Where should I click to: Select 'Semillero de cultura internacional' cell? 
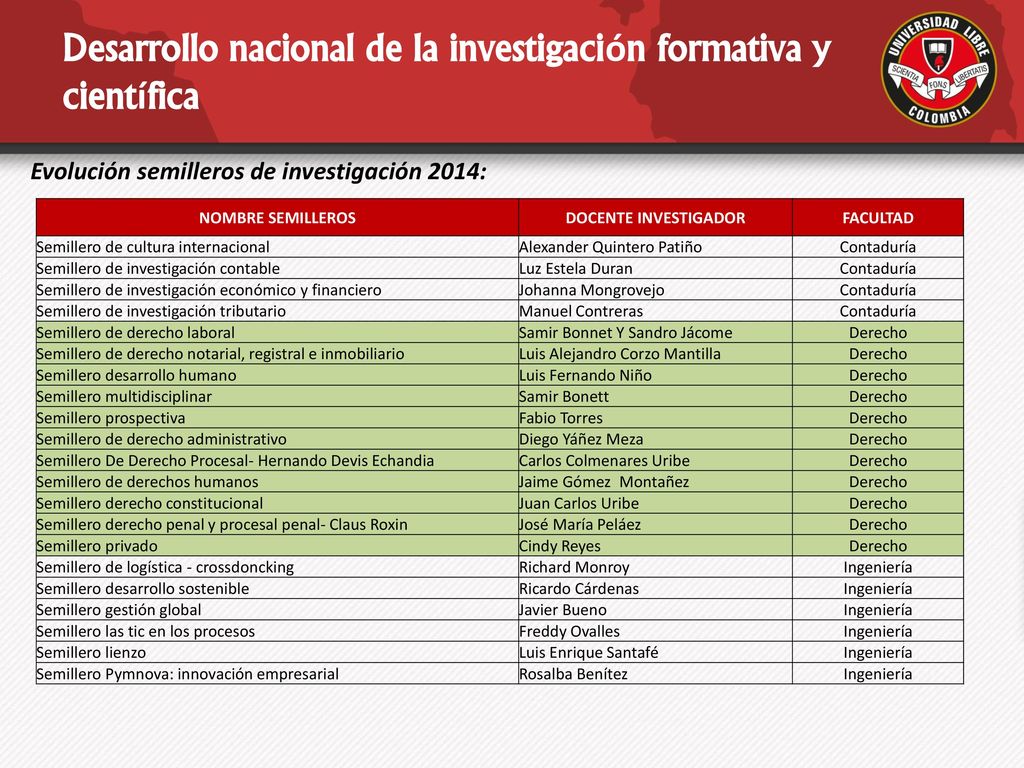(x=278, y=247)
